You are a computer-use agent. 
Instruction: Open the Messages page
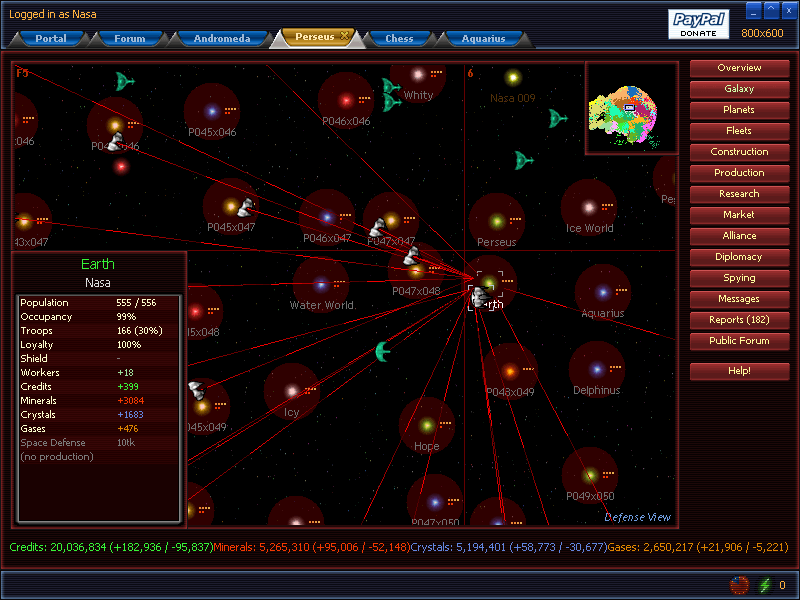[x=739, y=298]
